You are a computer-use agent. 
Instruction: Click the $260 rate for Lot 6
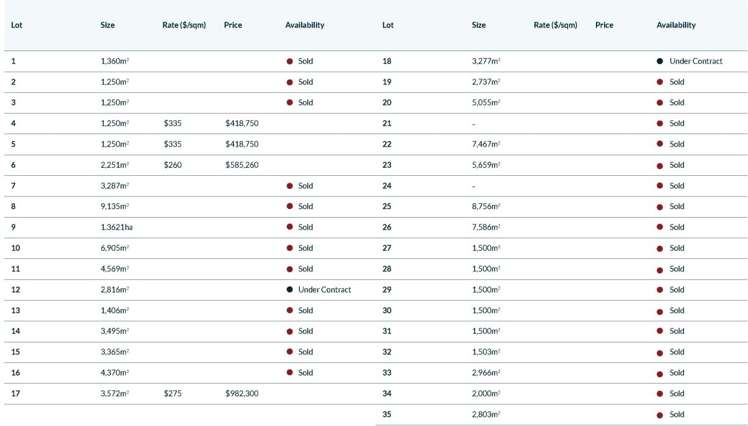[x=171, y=165]
